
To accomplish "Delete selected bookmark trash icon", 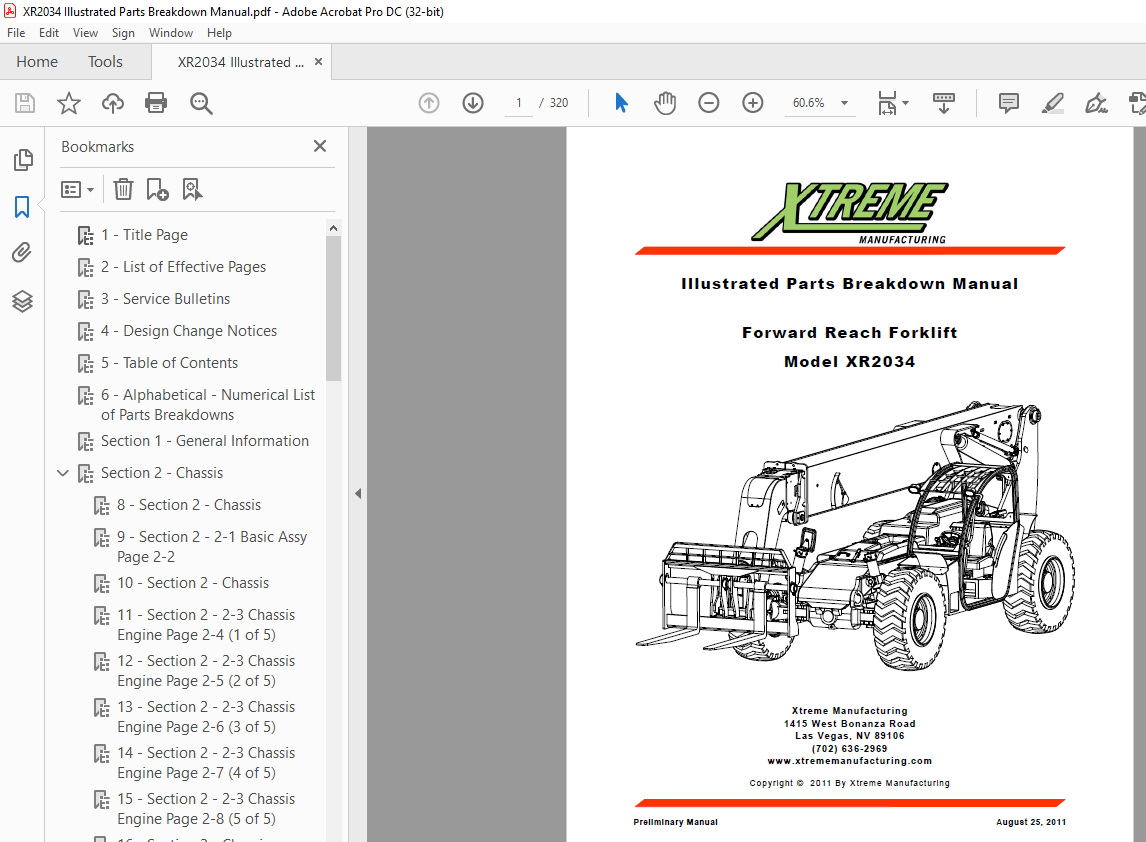I will (x=124, y=189).
